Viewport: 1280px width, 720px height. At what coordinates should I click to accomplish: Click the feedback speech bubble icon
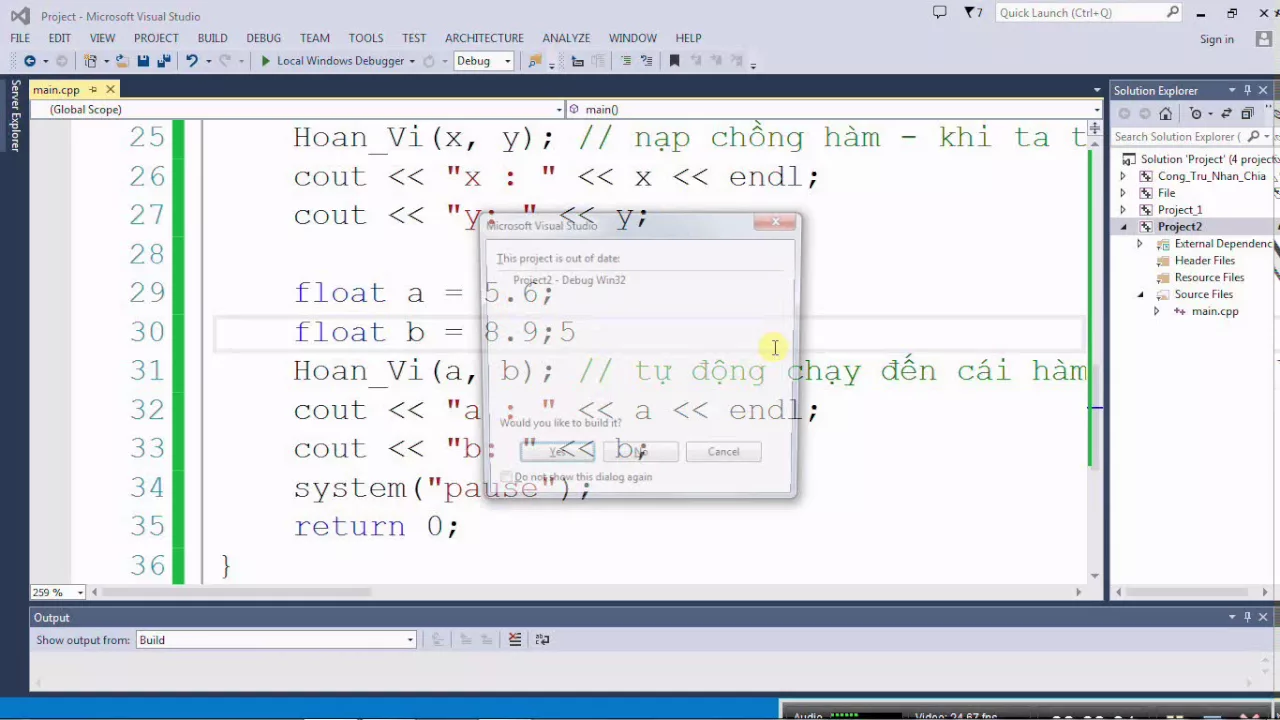(x=939, y=13)
